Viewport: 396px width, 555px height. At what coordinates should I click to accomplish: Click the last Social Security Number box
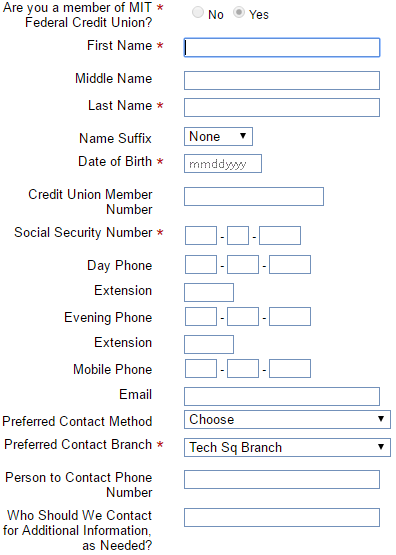(x=280, y=236)
